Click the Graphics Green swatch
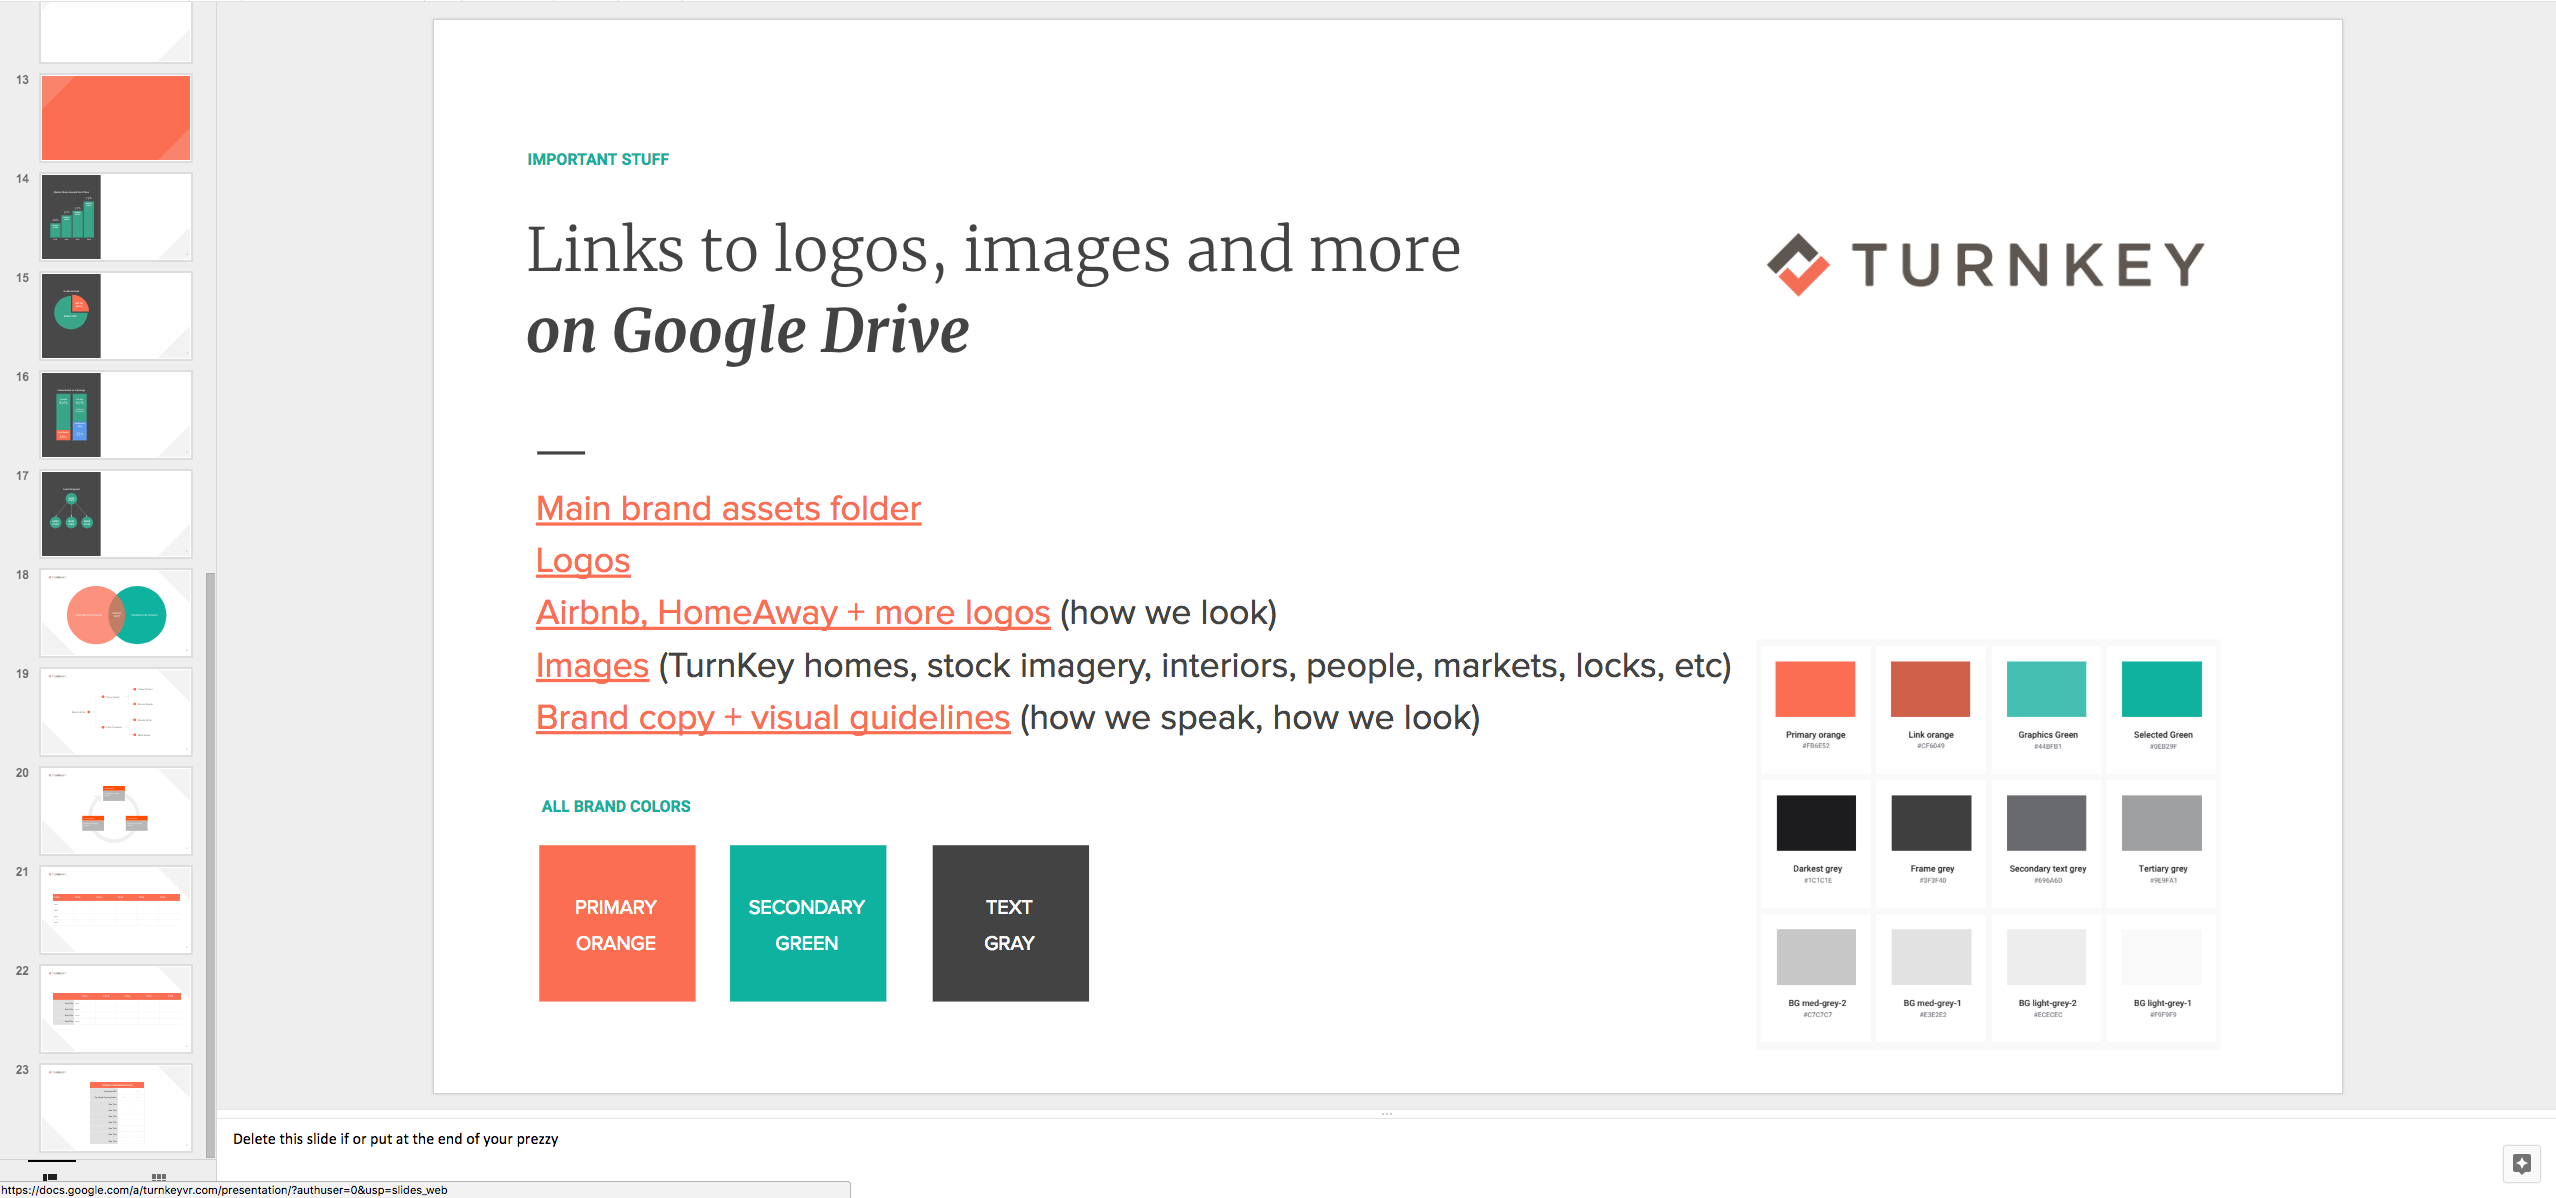The image size is (2556, 1198). click(x=2046, y=689)
